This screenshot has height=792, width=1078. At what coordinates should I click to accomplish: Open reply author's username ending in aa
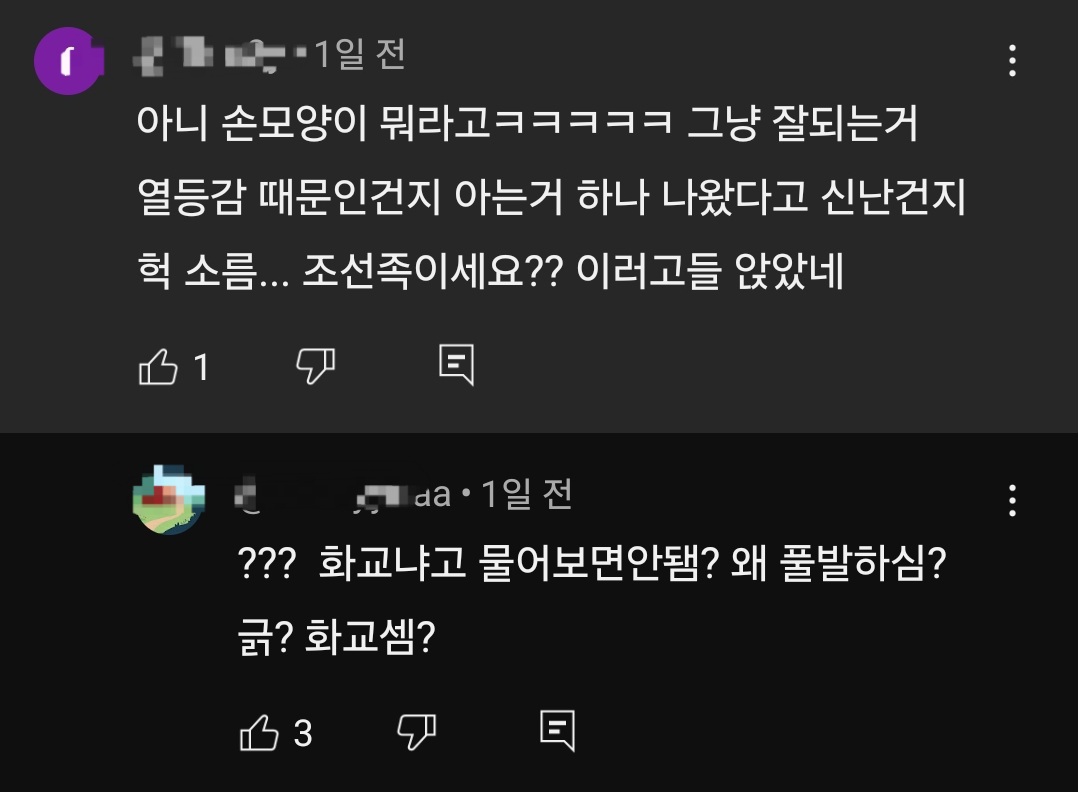[x=340, y=494]
